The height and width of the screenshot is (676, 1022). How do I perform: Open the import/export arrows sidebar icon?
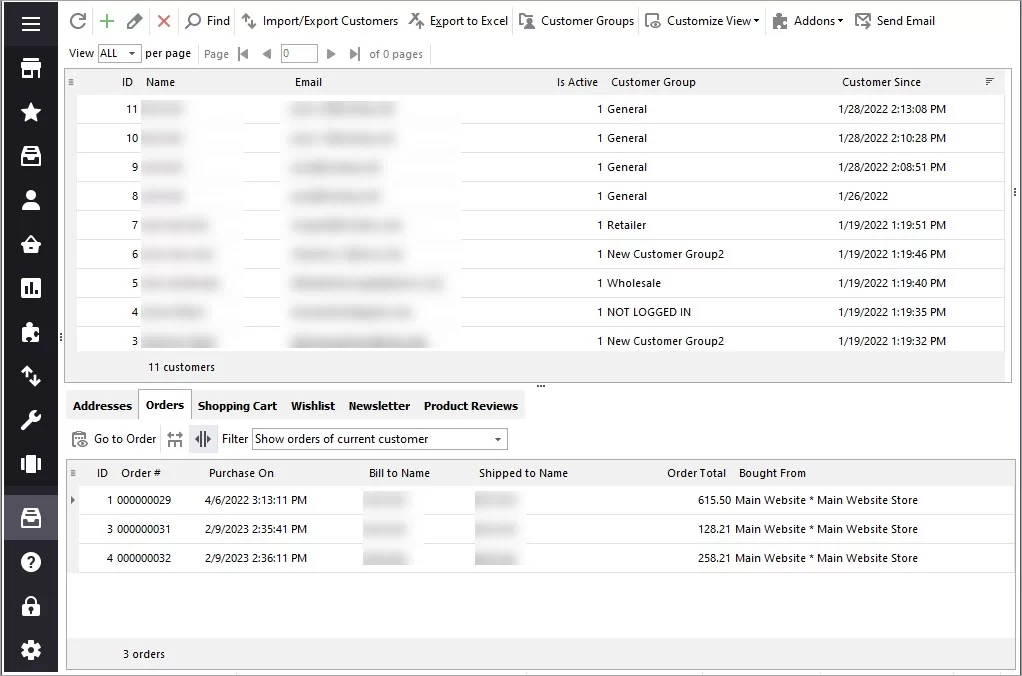click(31, 376)
